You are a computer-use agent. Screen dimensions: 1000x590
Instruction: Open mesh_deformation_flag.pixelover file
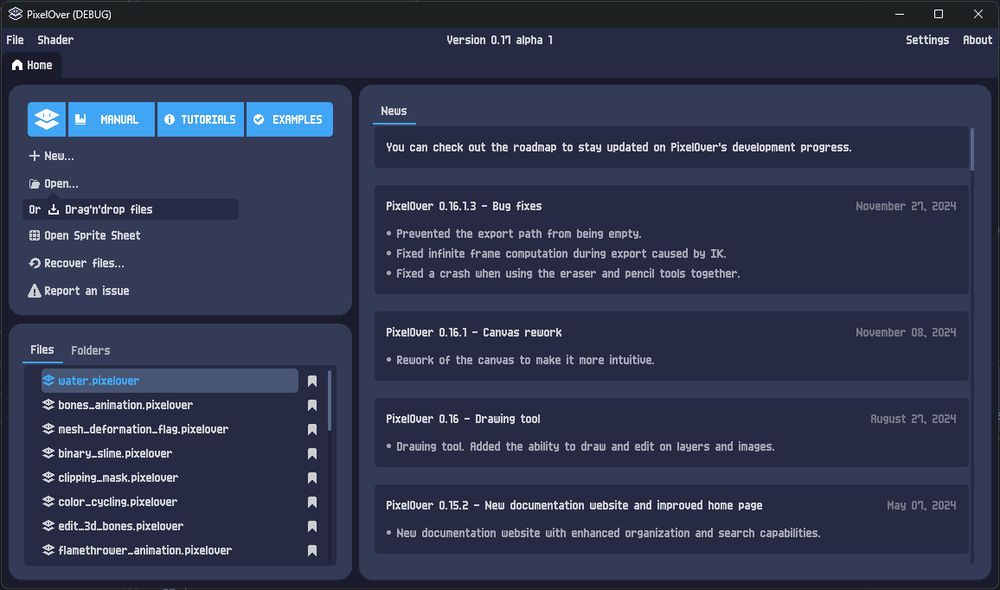point(170,429)
